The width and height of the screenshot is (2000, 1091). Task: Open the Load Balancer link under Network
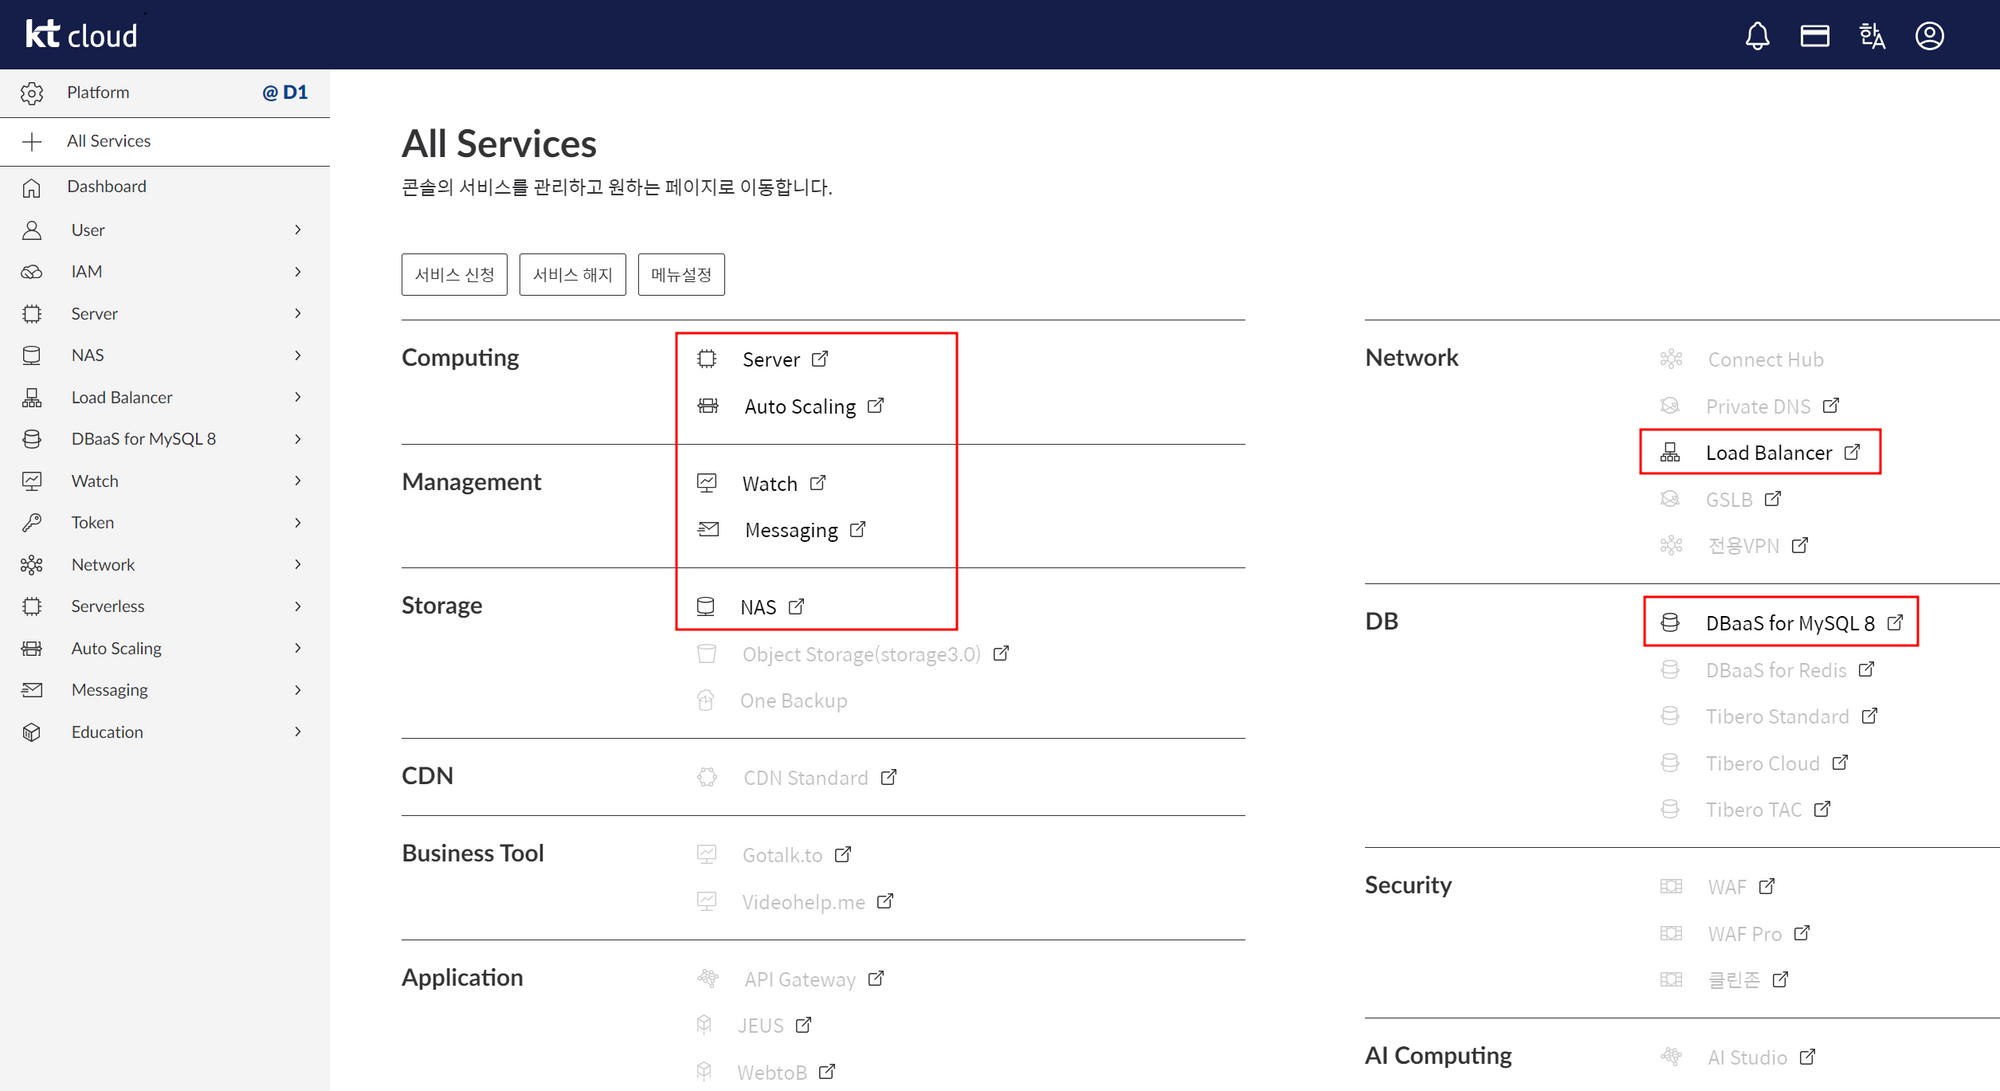1770,452
